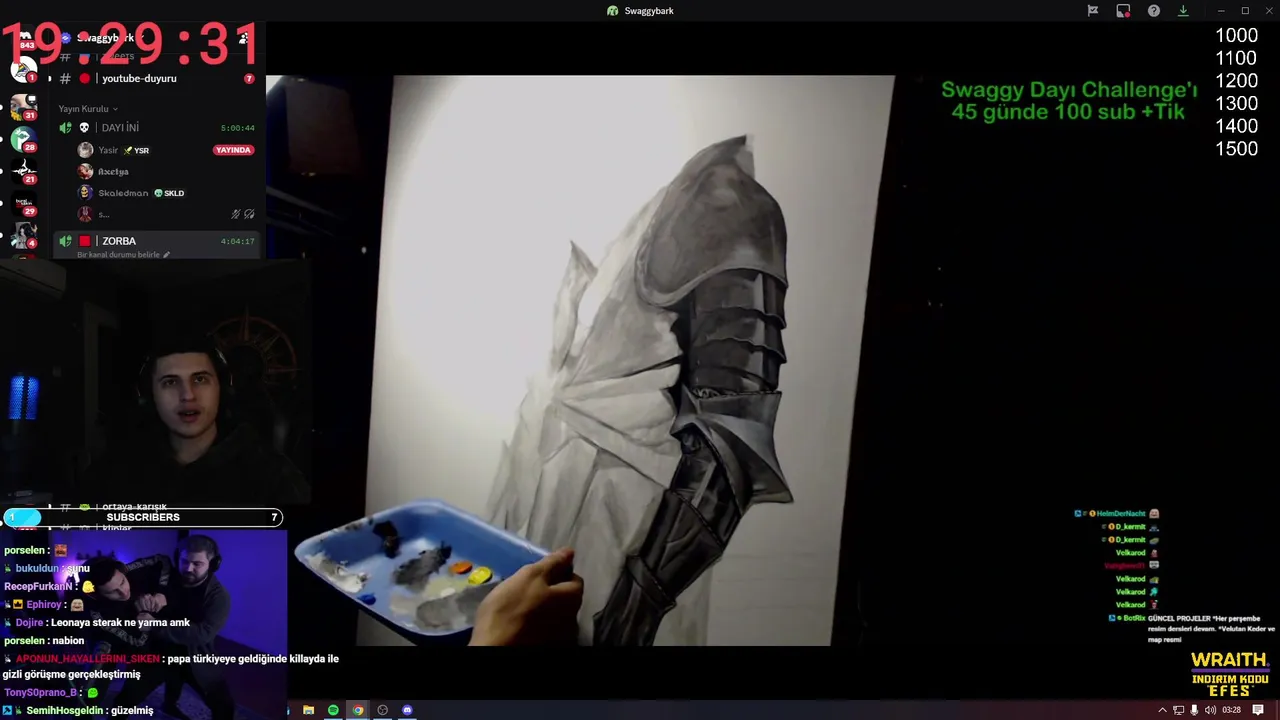Click the Swaggybark window title
Screen dimensions: 1280x720
pos(649,11)
